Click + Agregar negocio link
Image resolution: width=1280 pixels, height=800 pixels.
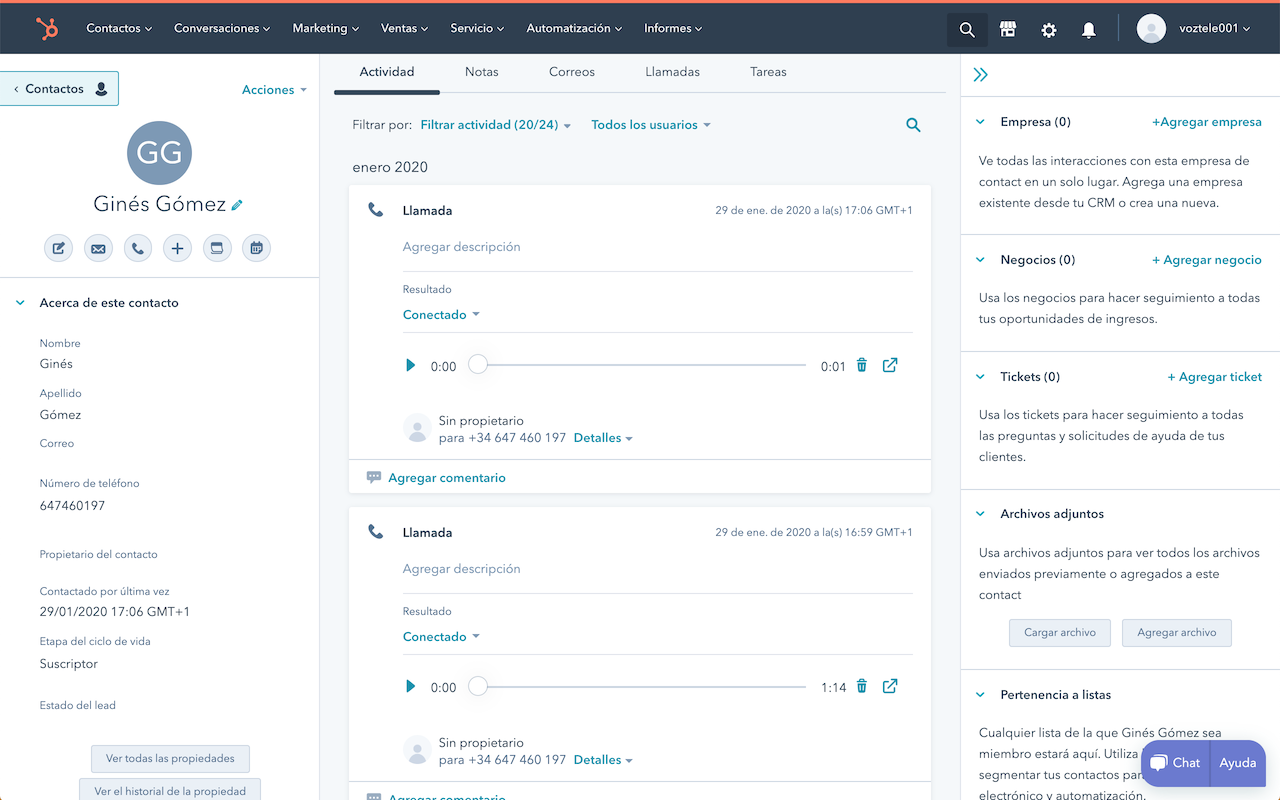[1207, 260]
